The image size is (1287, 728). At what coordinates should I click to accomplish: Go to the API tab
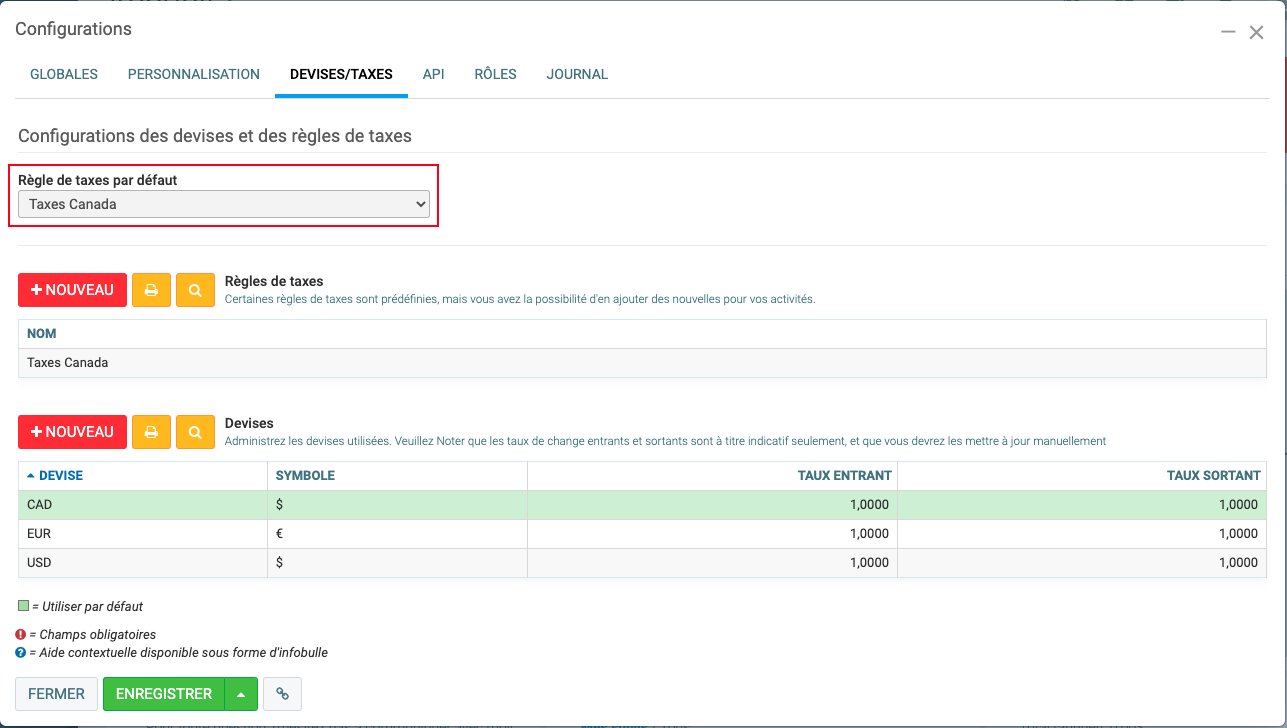pos(433,74)
